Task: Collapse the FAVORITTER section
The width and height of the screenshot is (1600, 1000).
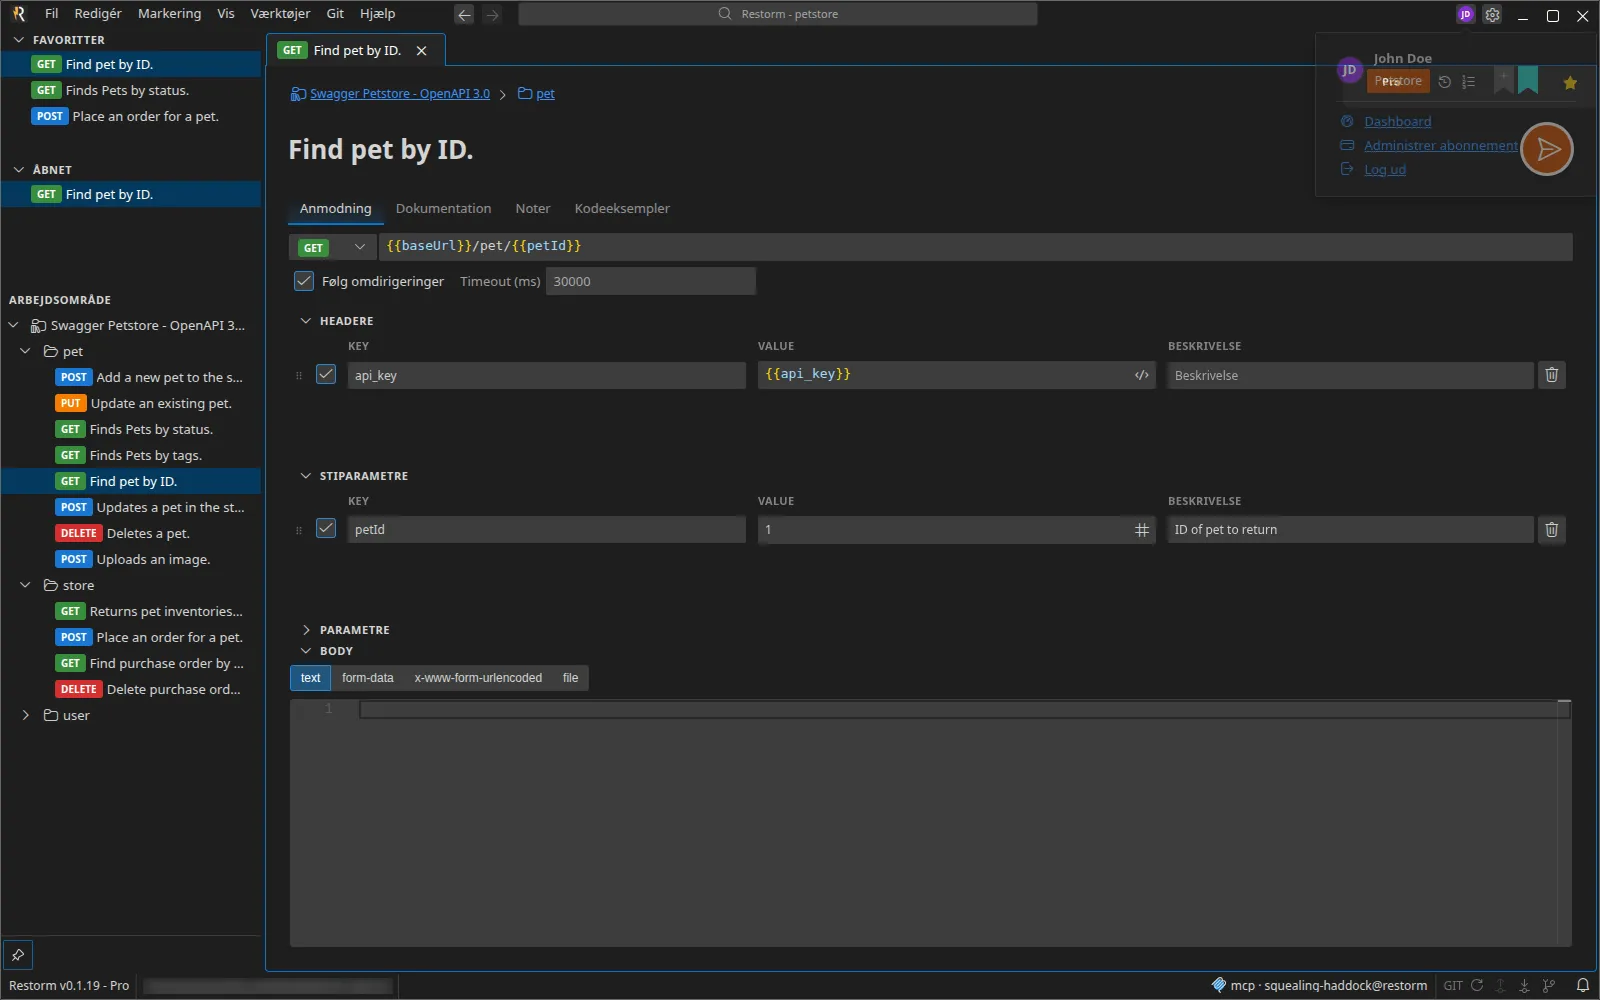Action: tap(19, 40)
